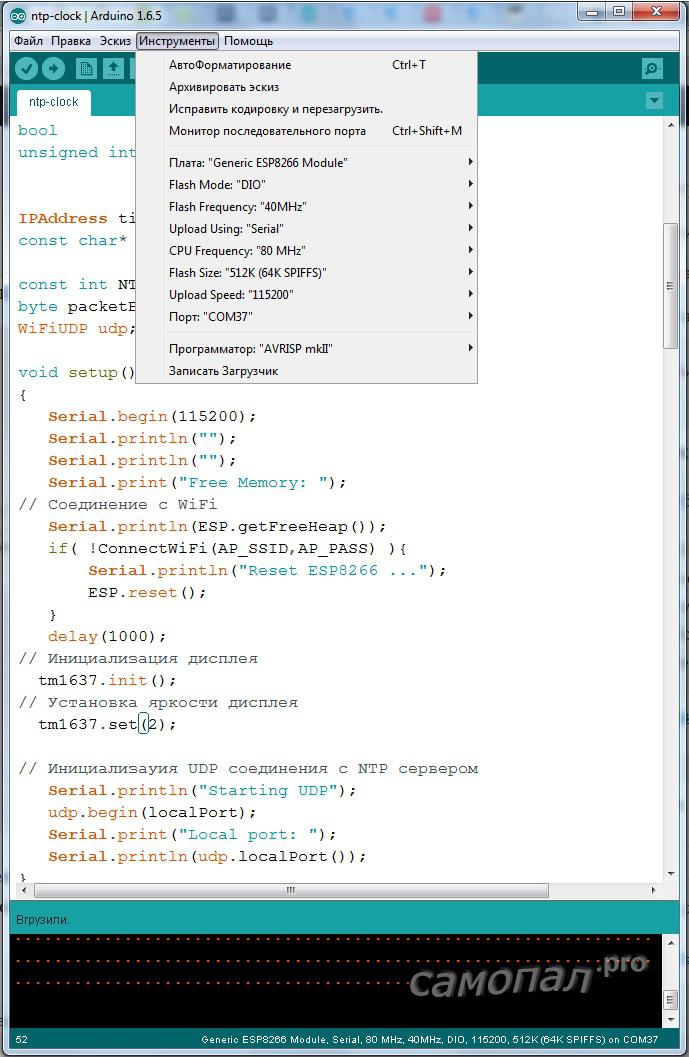Image resolution: width=689 pixels, height=1057 pixels.
Task: Click the editor scroll down arrow
Action: click(671, 874)
